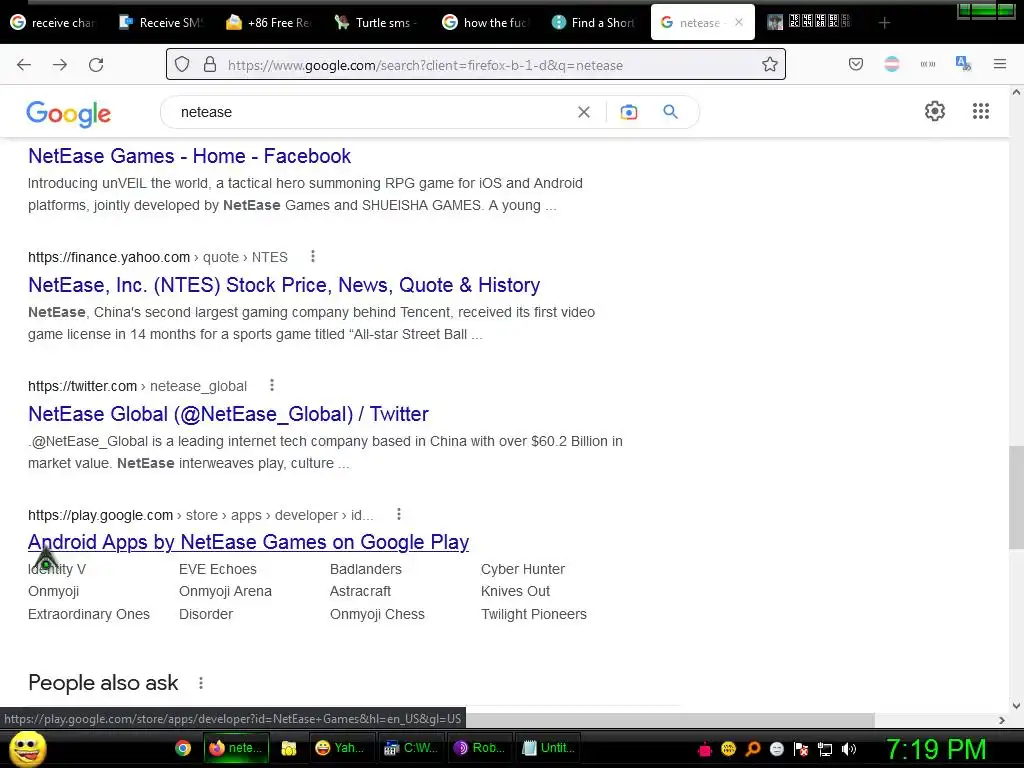Open Android Apps by NetEase Games link

(248, 542)
